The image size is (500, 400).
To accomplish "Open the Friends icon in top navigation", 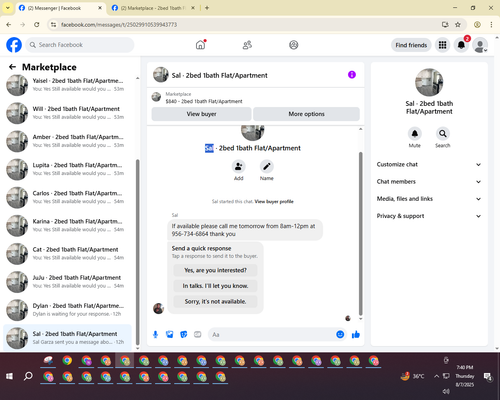I will click(247, 45).
